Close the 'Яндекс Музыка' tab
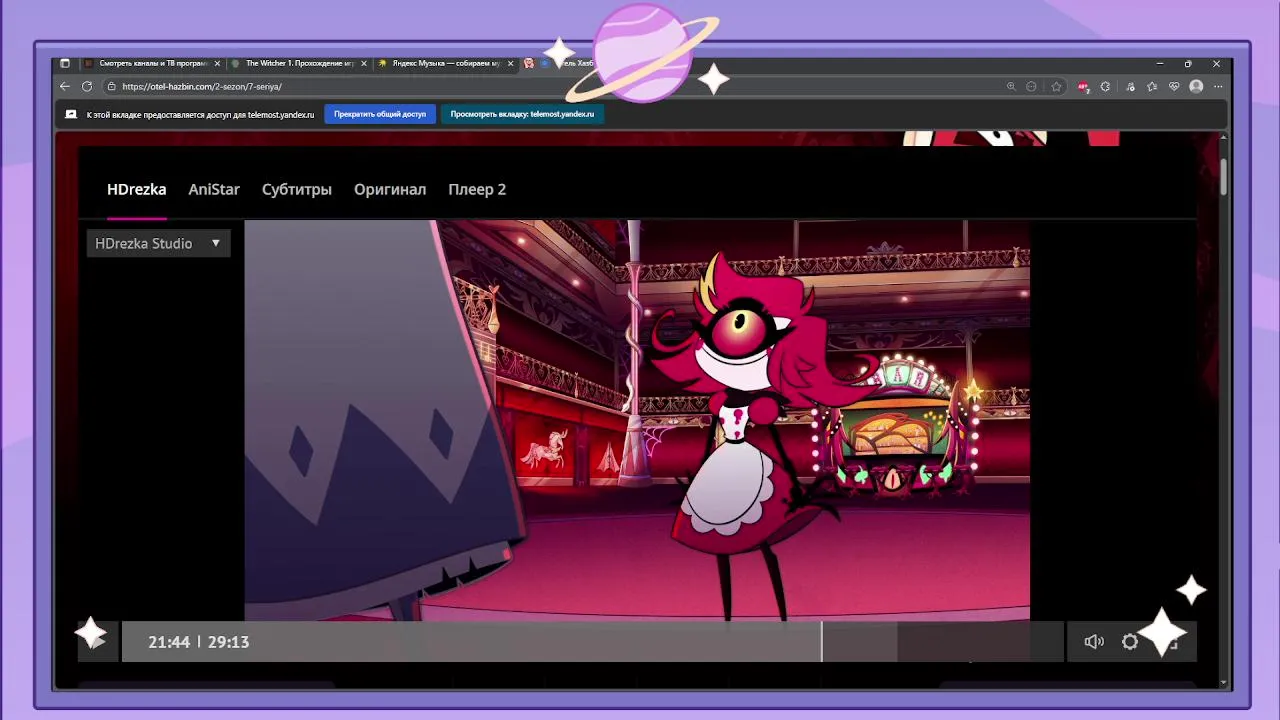 [511, 63]
